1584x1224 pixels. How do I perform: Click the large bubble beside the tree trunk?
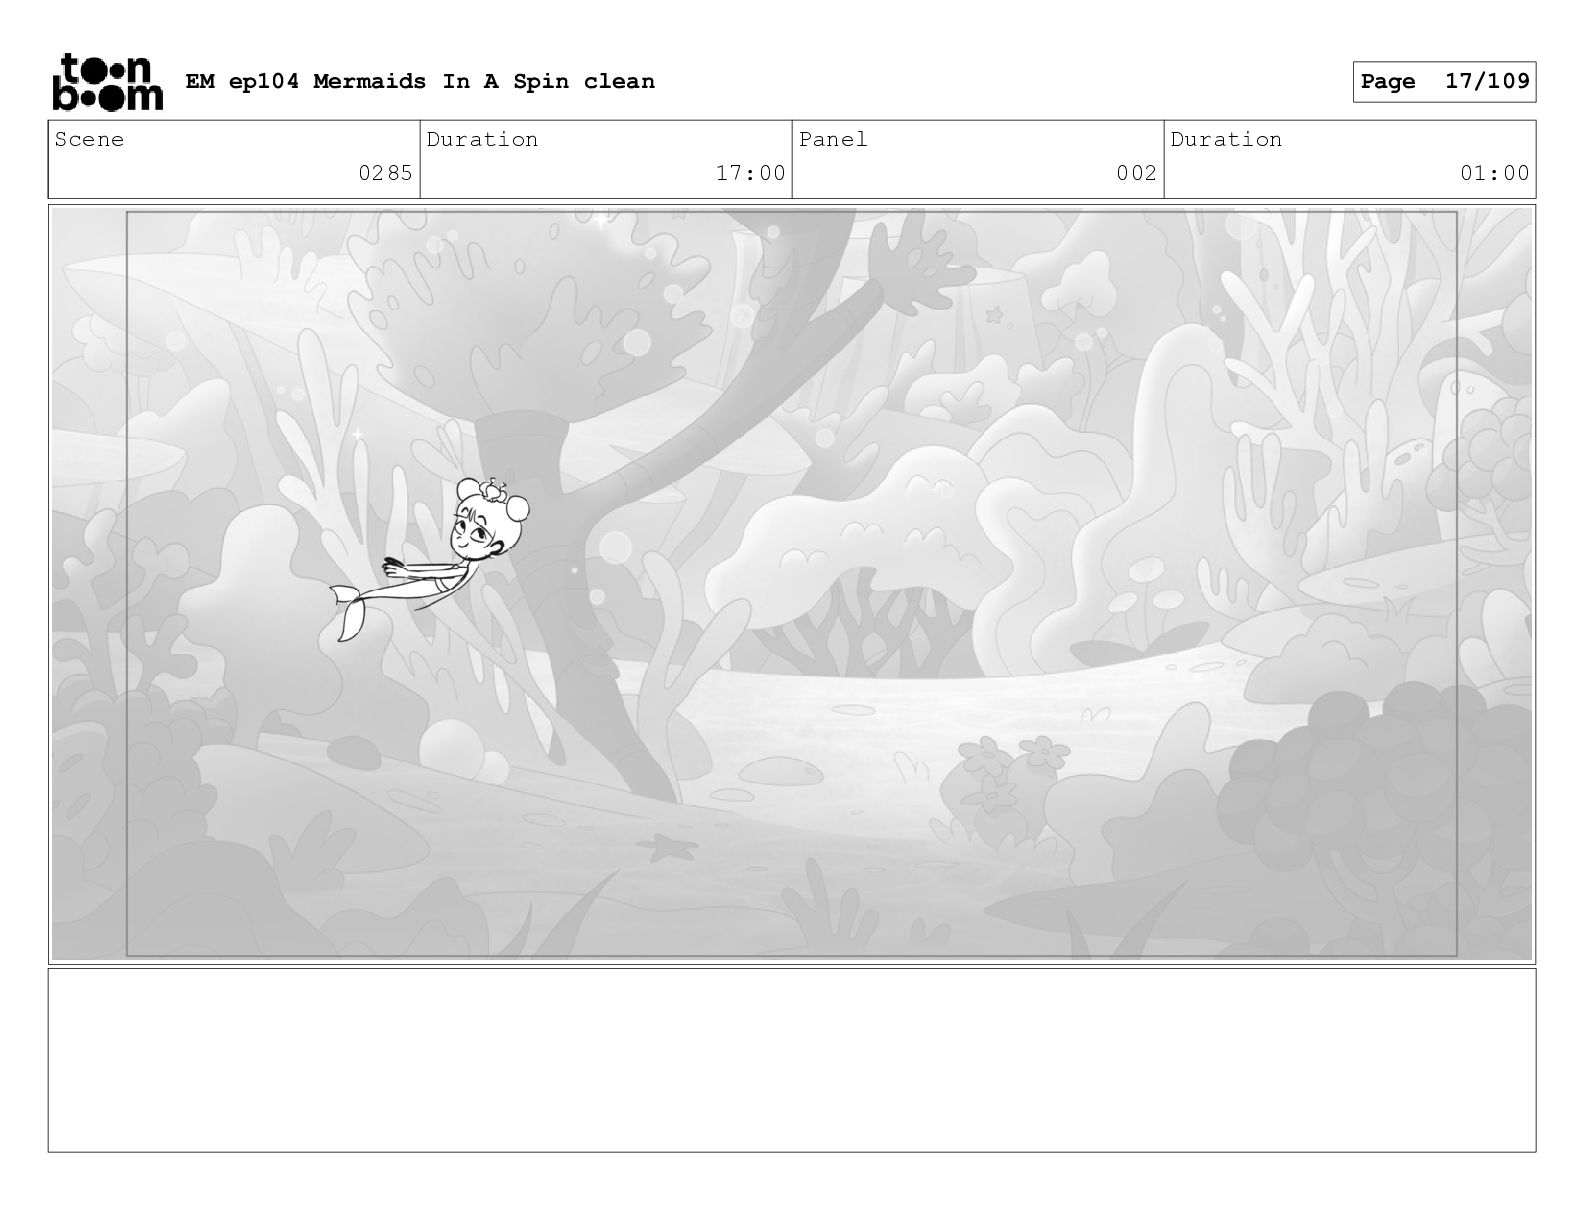pyautogui.click(x=615, y=548)
